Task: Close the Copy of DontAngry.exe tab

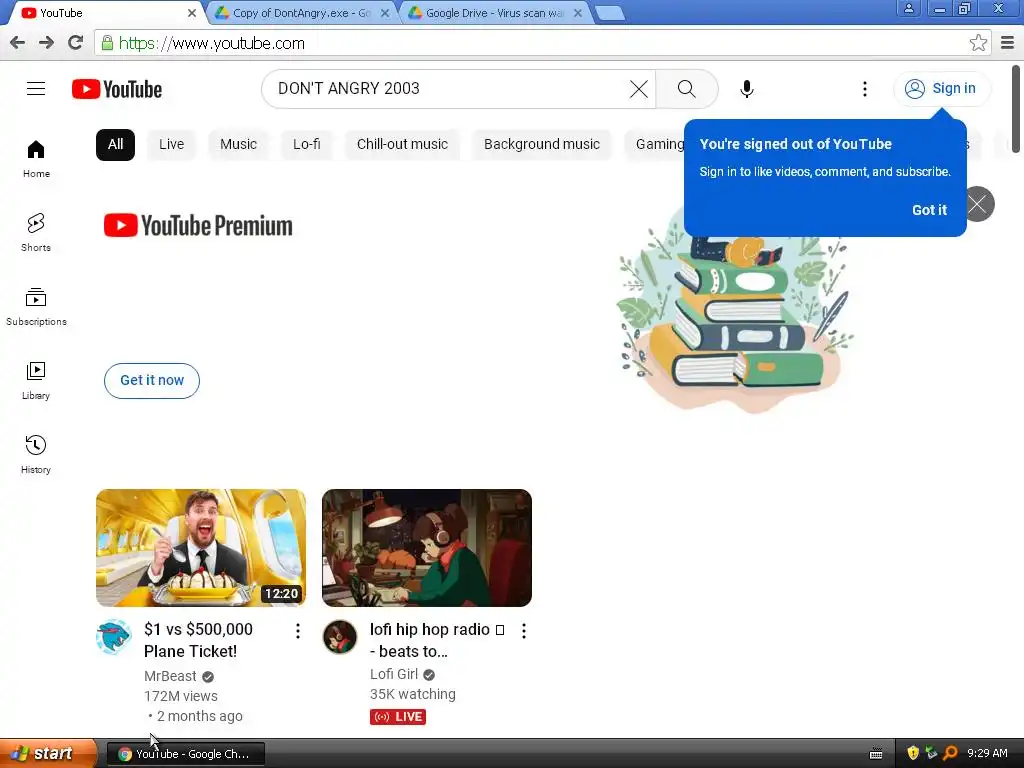Action: pyautogui.click(x=385, y=13)
